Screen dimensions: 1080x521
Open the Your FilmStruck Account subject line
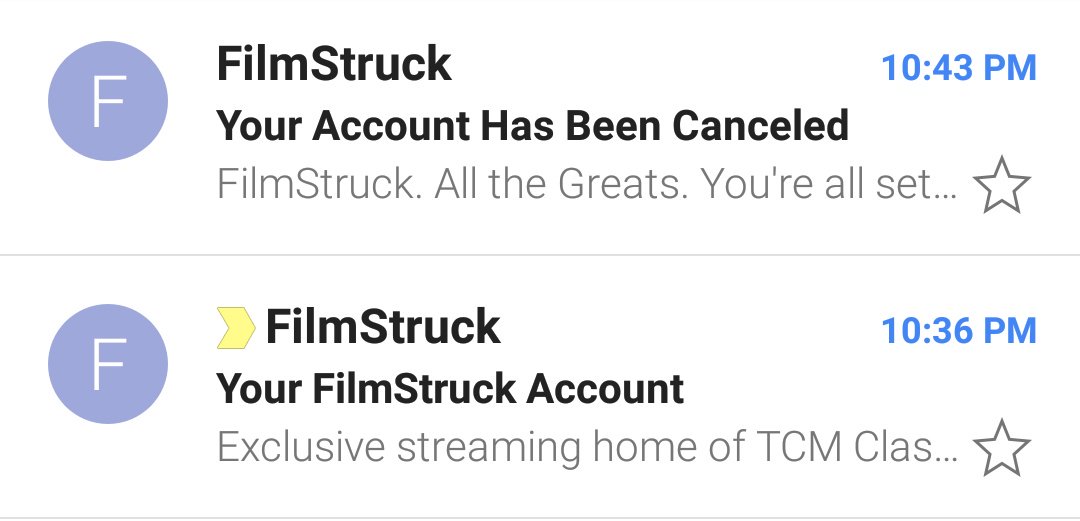(450, 389)
